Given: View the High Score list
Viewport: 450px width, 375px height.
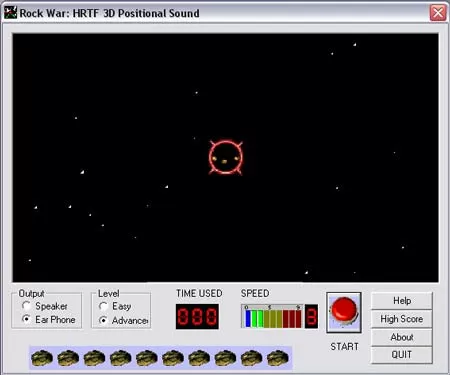Looking at the screenshot, I should 402,319.
